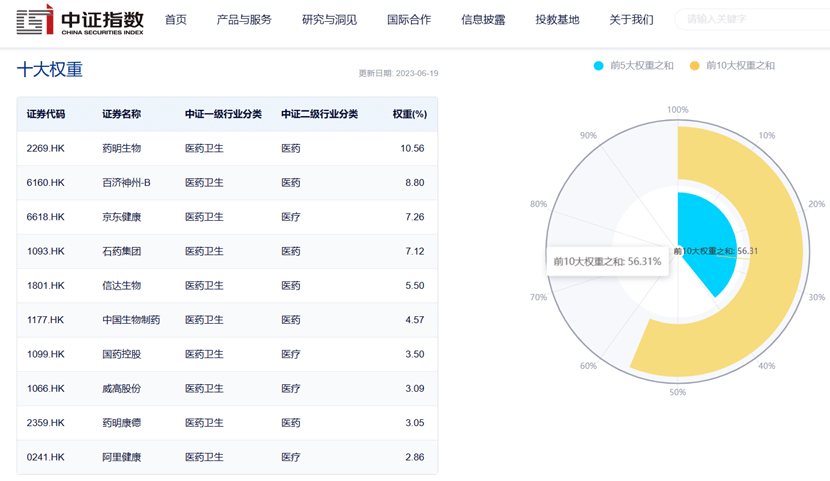
Task: Click the name 中国生物制药
Action: [131, 320]
